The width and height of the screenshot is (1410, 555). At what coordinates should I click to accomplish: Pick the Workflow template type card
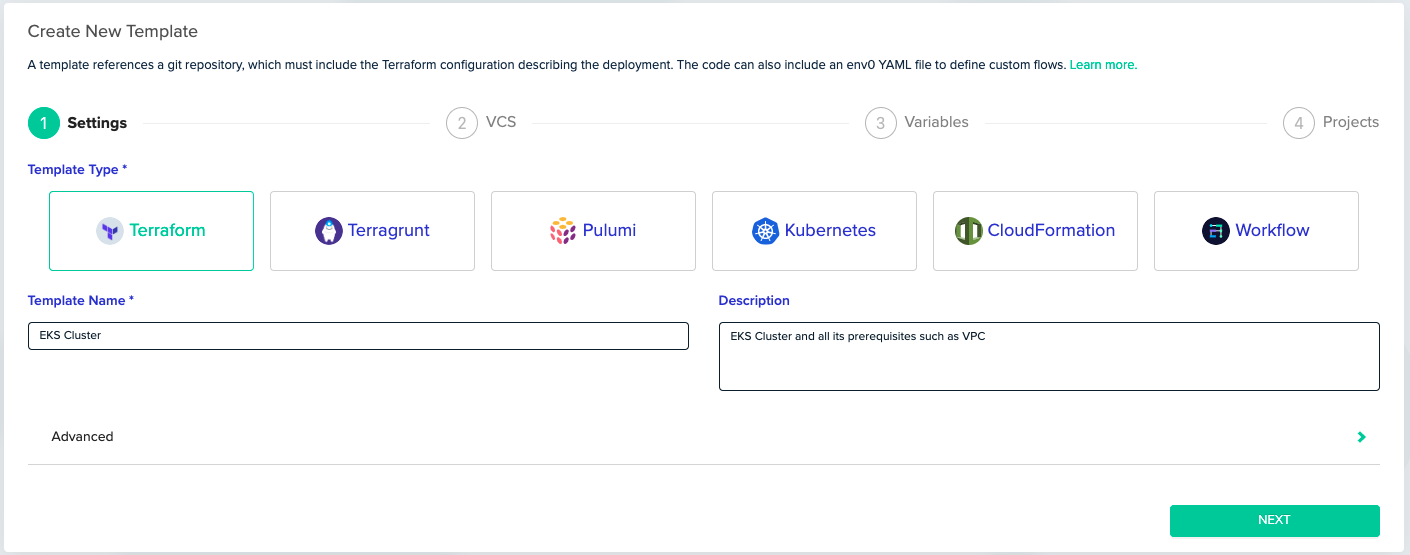pyautogui.click(x=1256, y=231)
